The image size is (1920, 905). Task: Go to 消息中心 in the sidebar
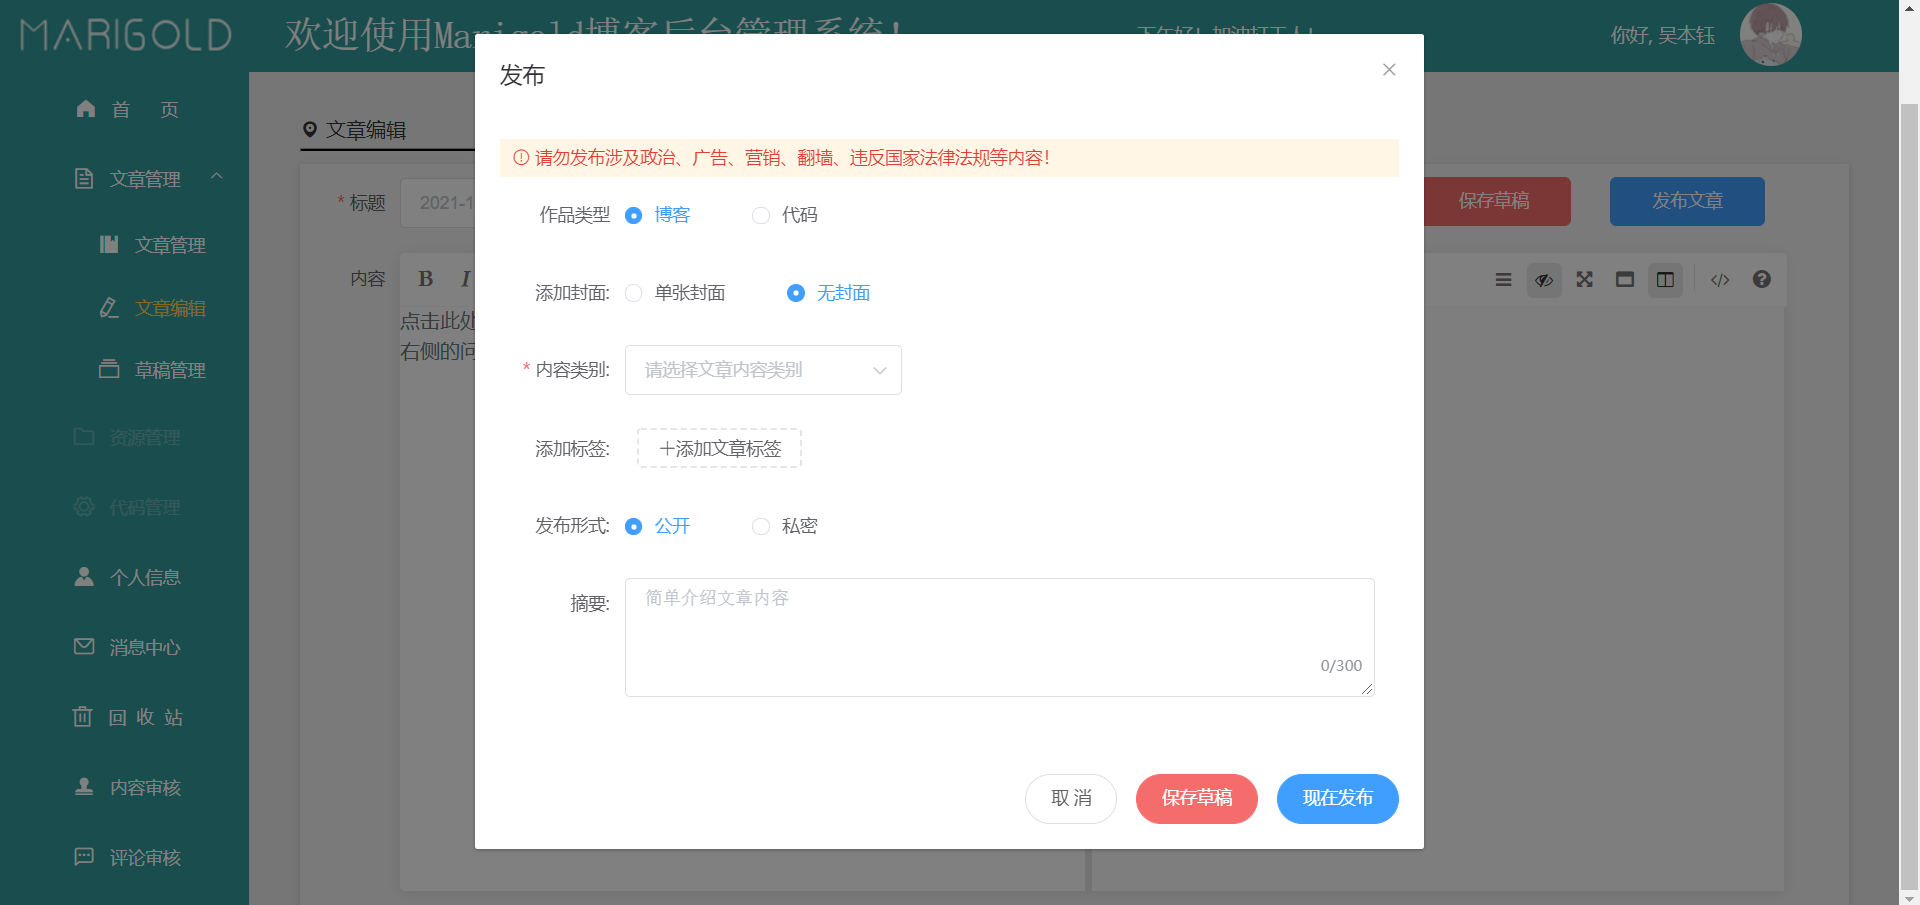tap(143, 647)
